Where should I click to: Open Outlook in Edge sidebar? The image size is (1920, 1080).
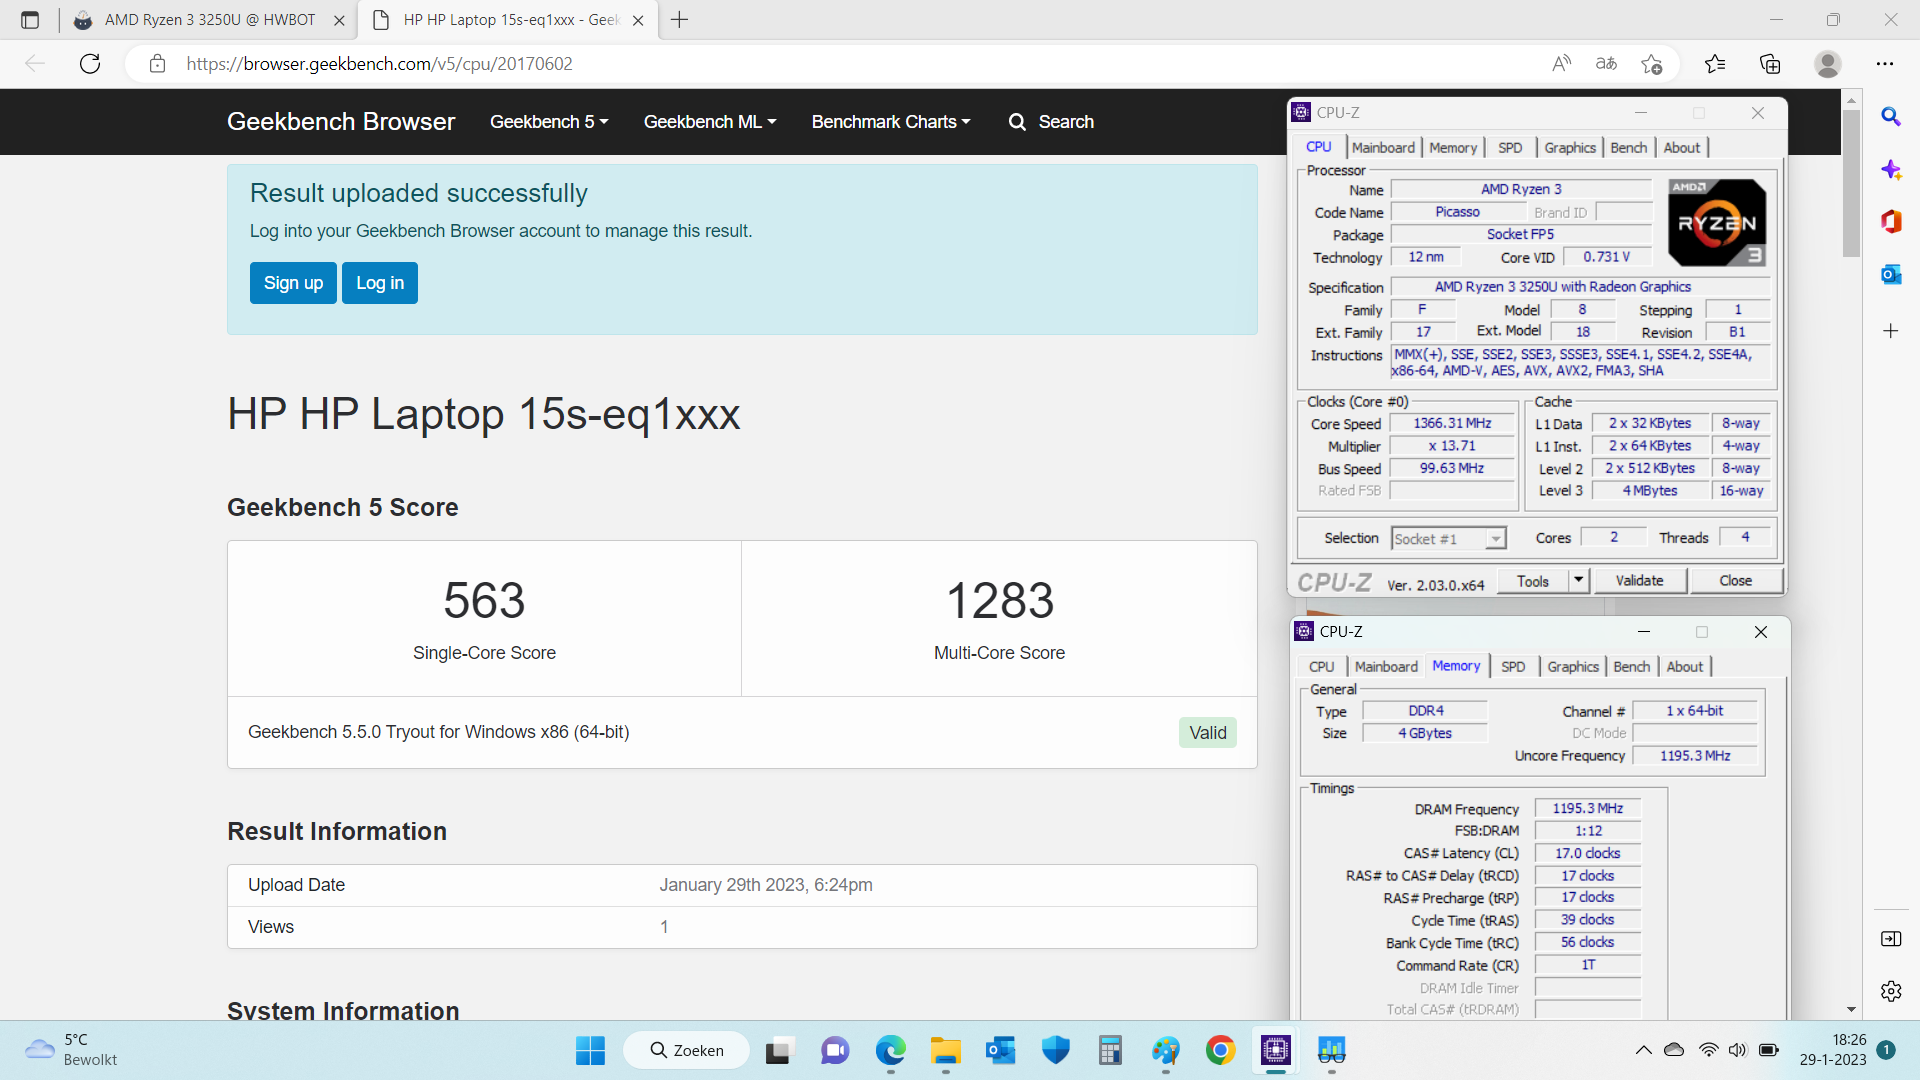coord(1891,274)
